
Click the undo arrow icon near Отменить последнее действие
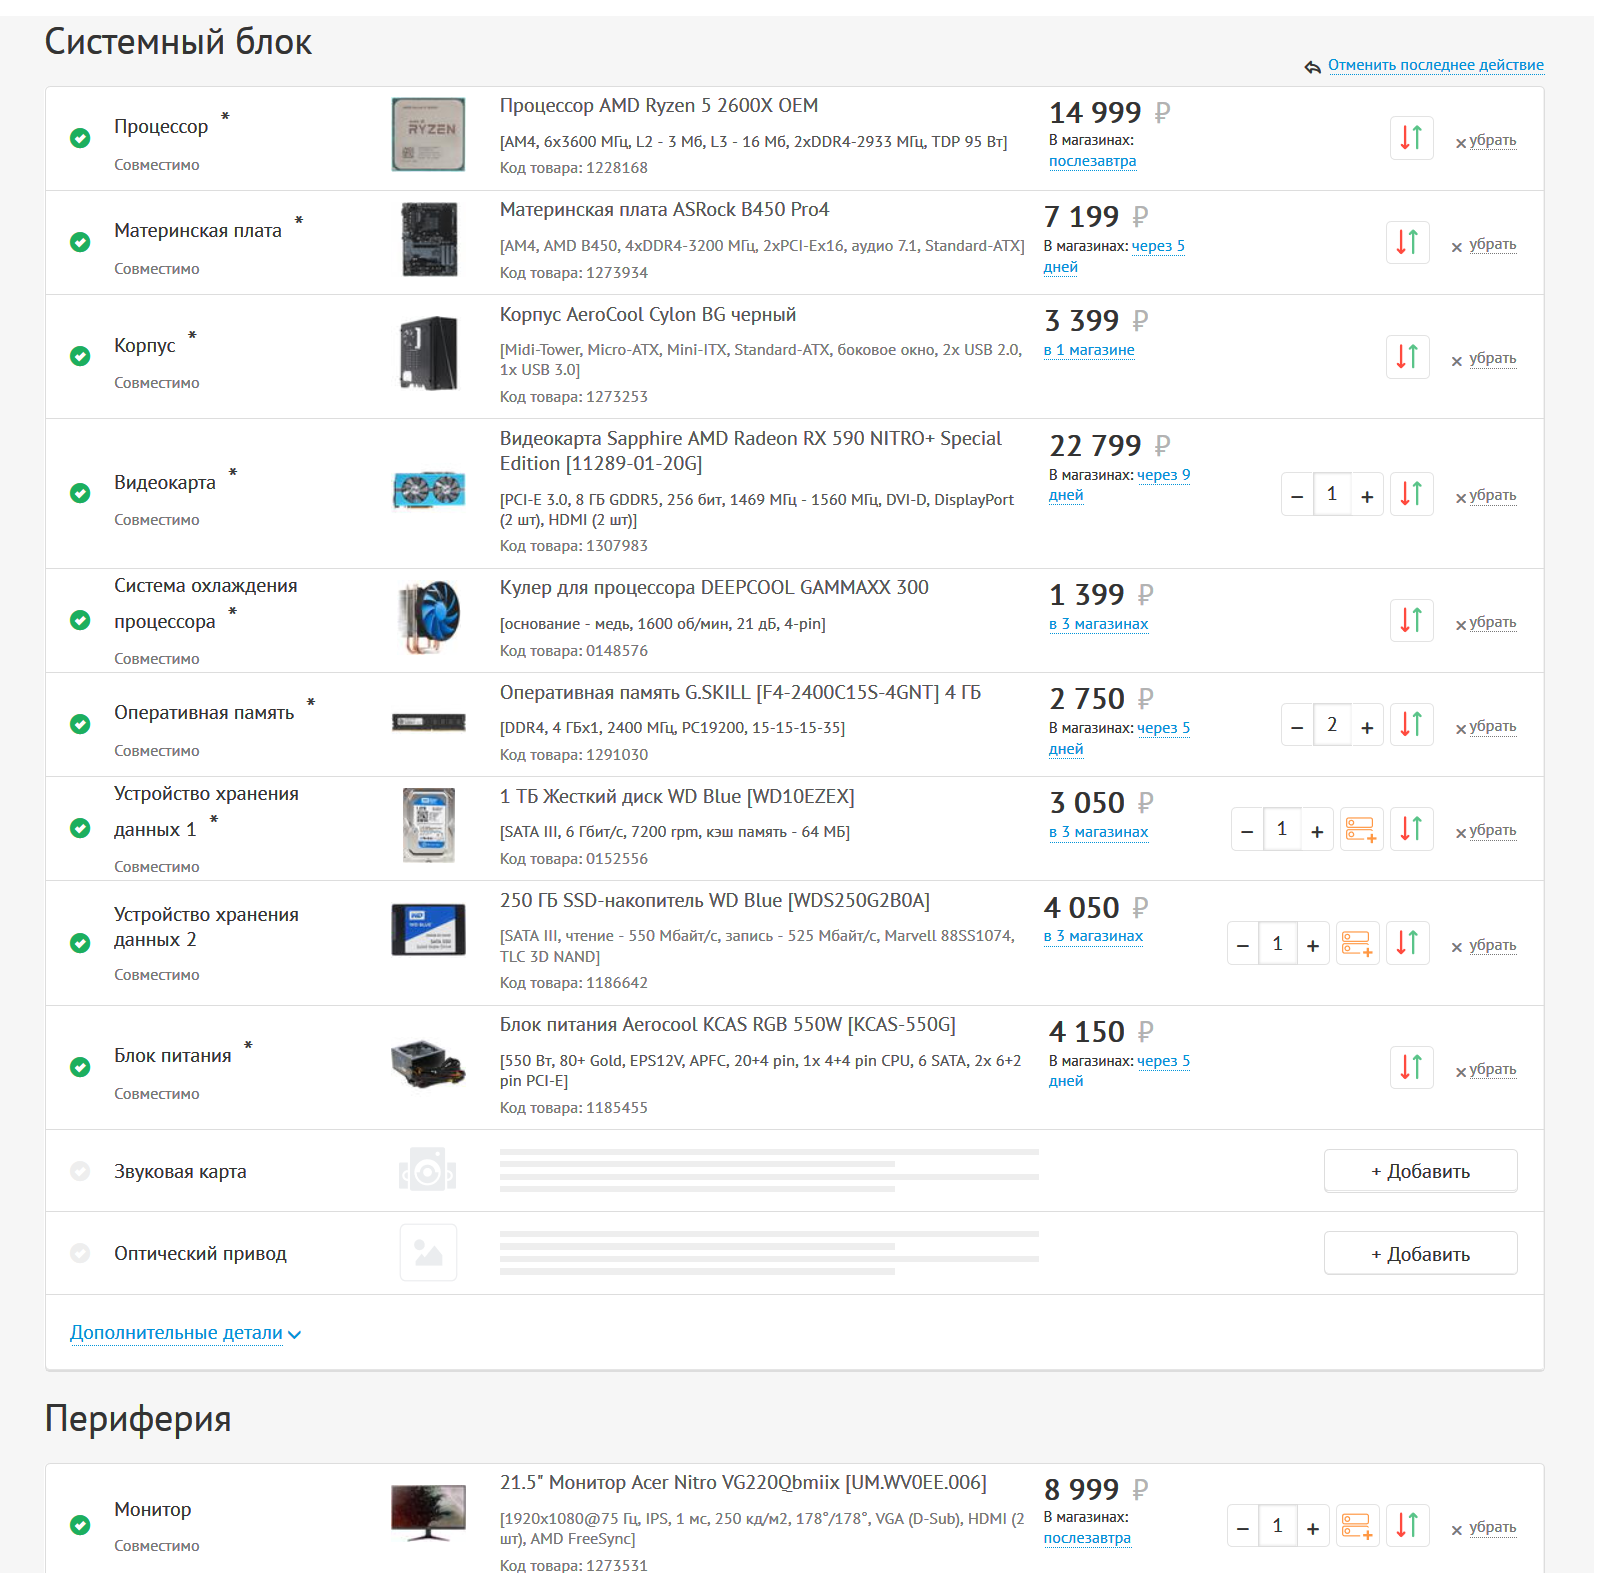click(x=1312, y=67)
